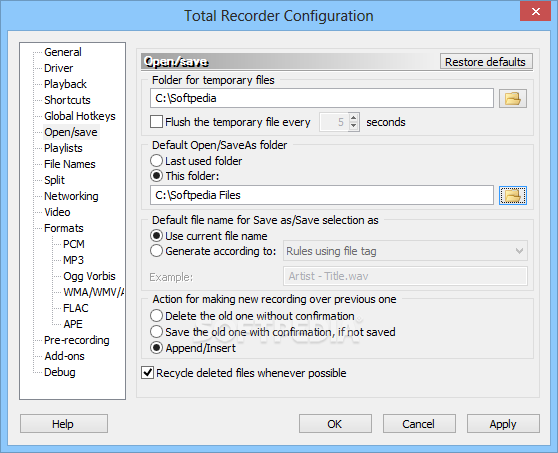This screenshot has height=453, width=558.
Task: Cancel the configuration dialog
Action: click(x=419, y=423)
